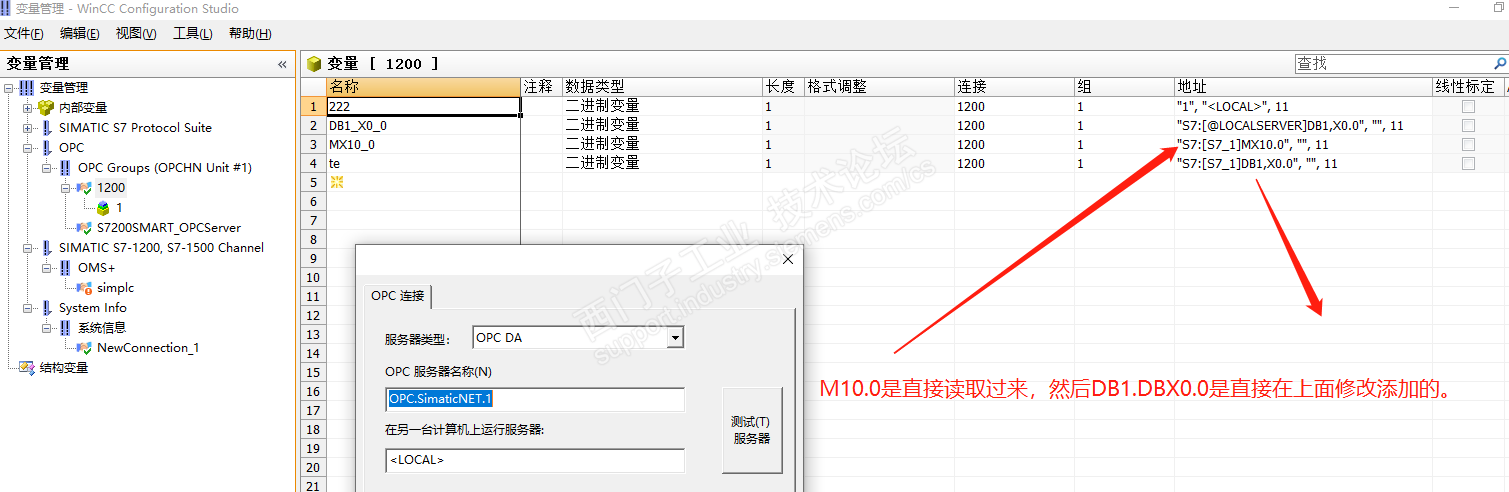Click the search magnifier icon in 查找 box

[x=1499, y=63]
